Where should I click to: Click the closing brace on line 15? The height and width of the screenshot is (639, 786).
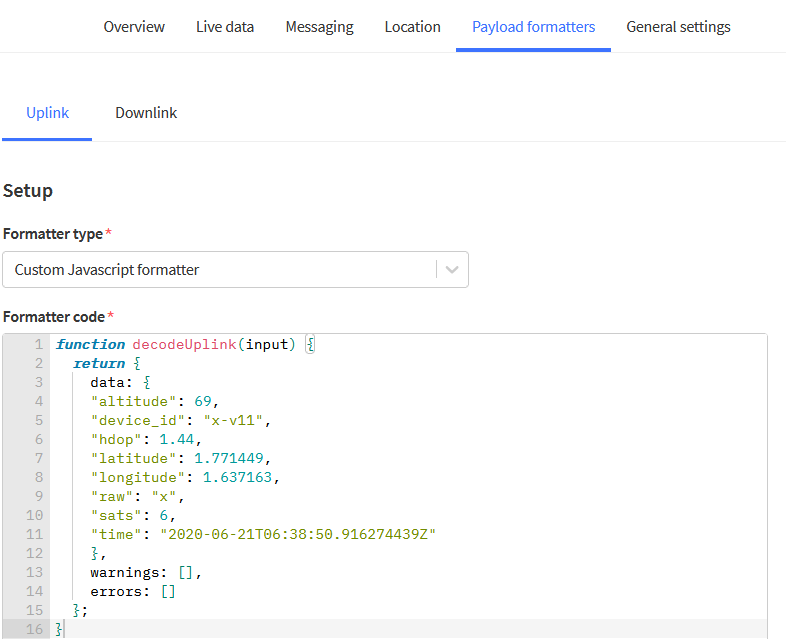point(76,610)
